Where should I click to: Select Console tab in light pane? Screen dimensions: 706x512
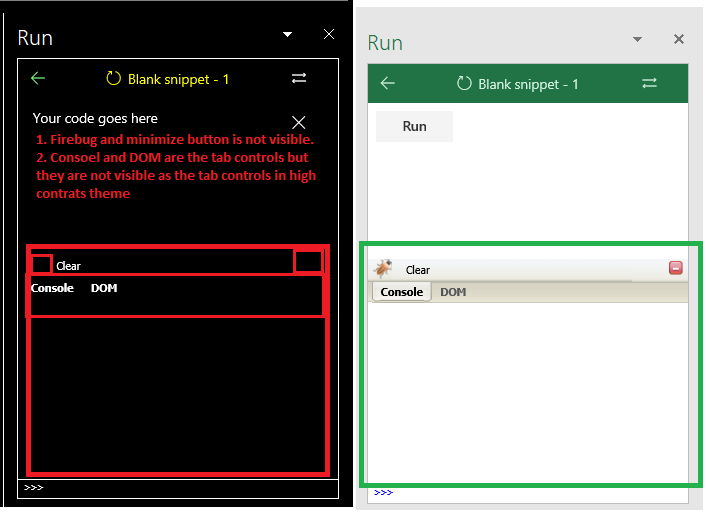pos(402,292)
